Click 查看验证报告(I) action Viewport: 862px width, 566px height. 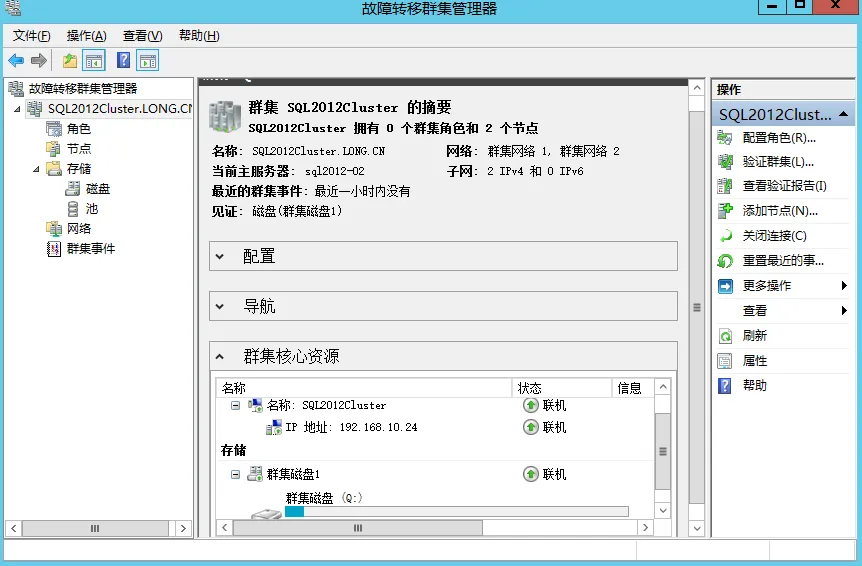pyautogui.click(x=783, y=186)
